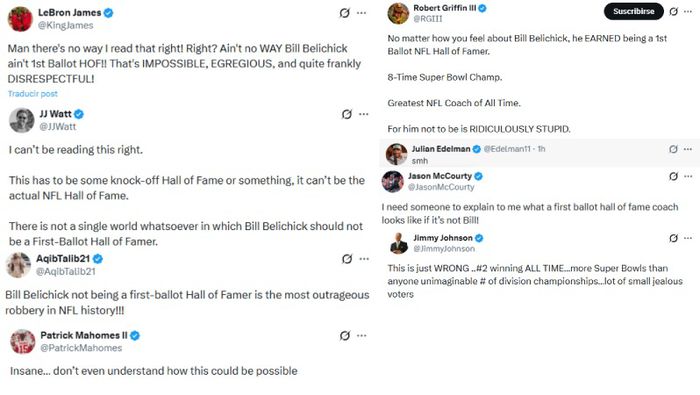Image resolution: width=700 pixels, height=395 pixels.
Task: Open more options on Jimmy Johnson's post
Action: click(688, 238)
